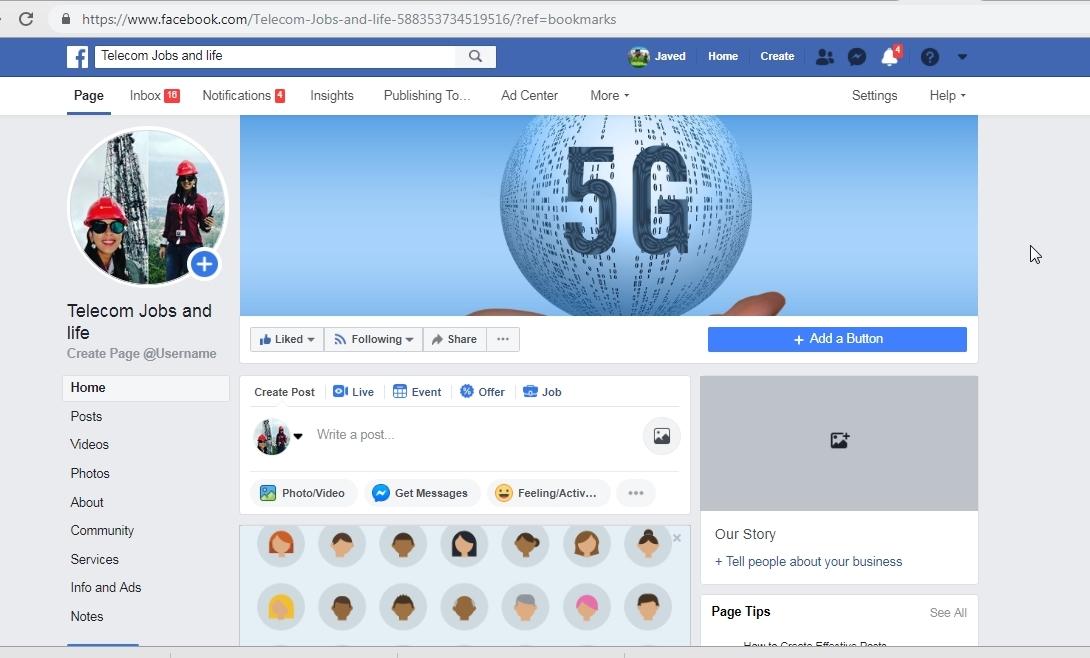Click the pink-haired avatar icon

tap(587, 607)
